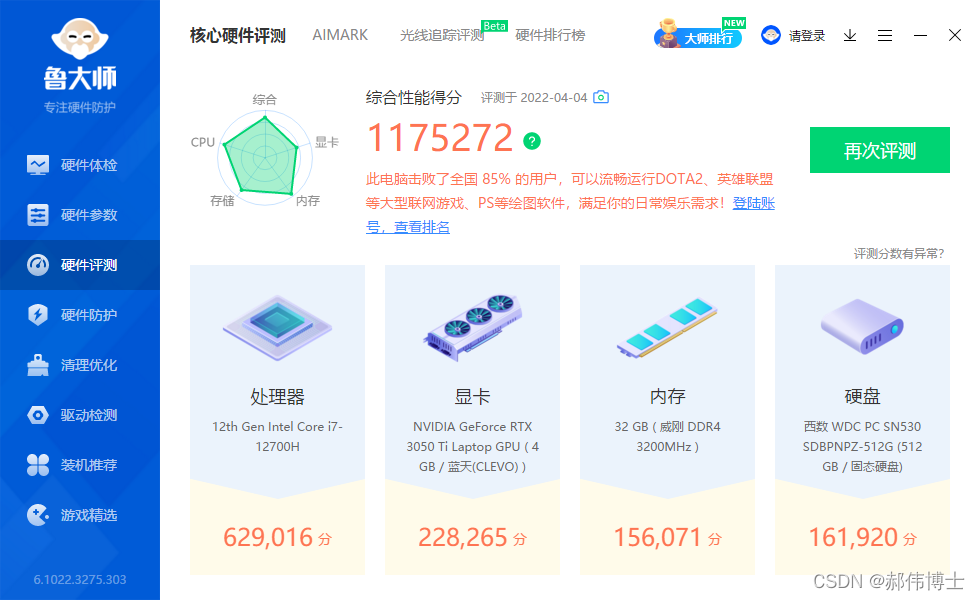
Task: Click the 12th Gen Intel Core i7-12700H text
Action: pos(278,436)
